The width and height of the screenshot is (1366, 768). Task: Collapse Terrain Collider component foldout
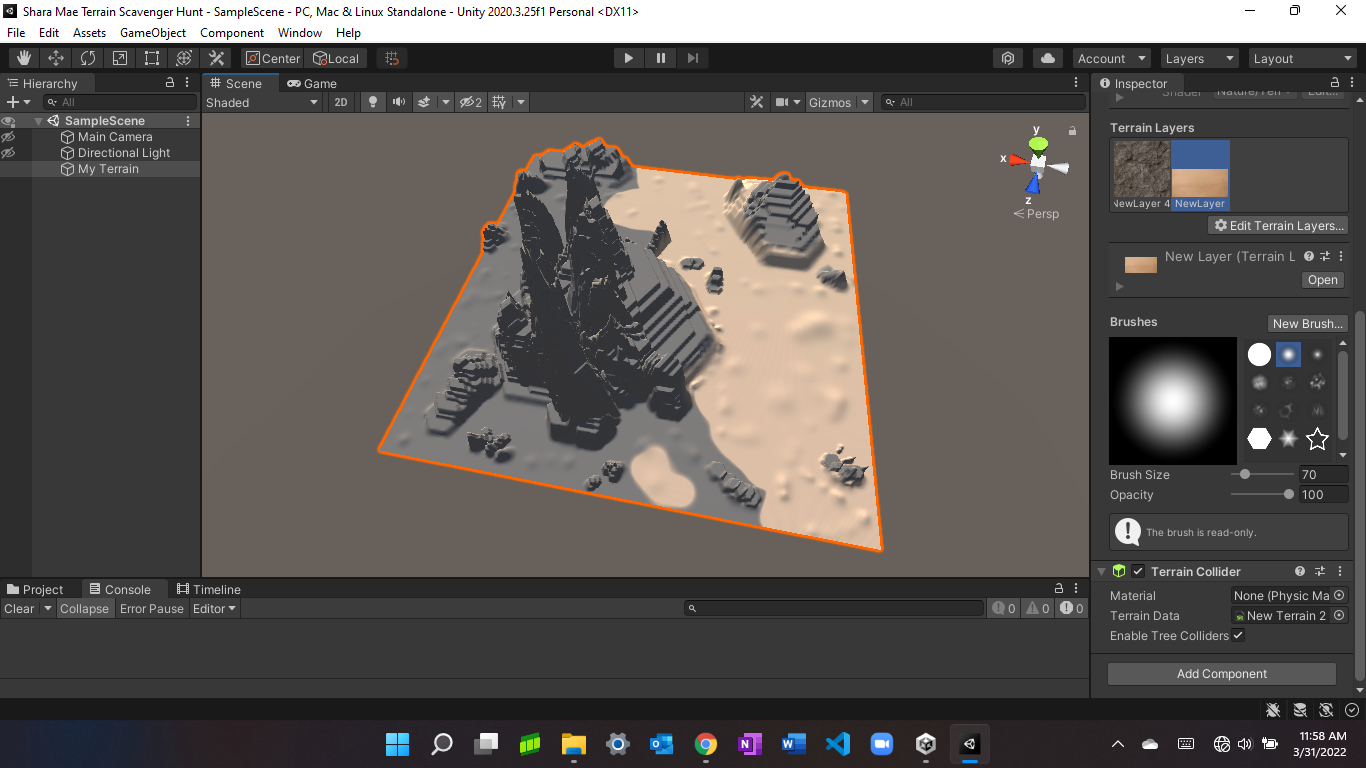(1101, 571)
